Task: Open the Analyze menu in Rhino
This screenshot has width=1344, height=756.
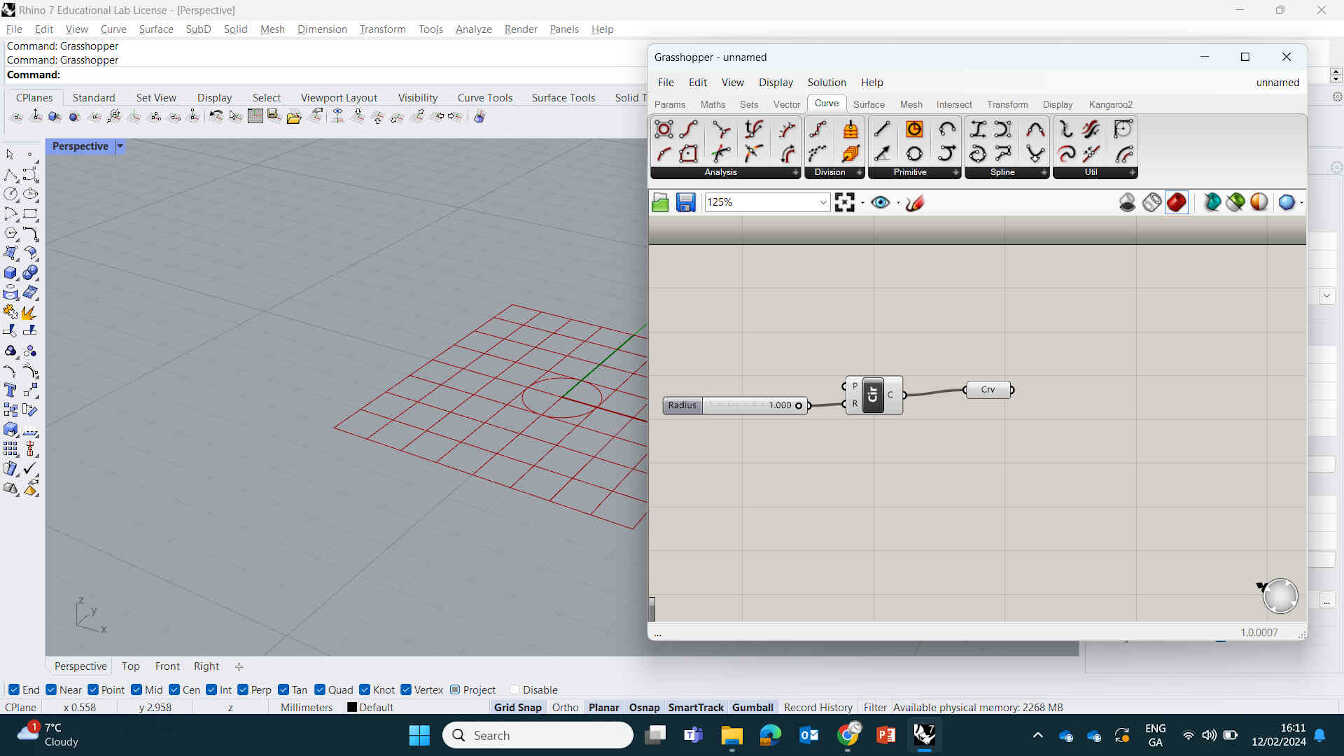Action: [473, 29]
